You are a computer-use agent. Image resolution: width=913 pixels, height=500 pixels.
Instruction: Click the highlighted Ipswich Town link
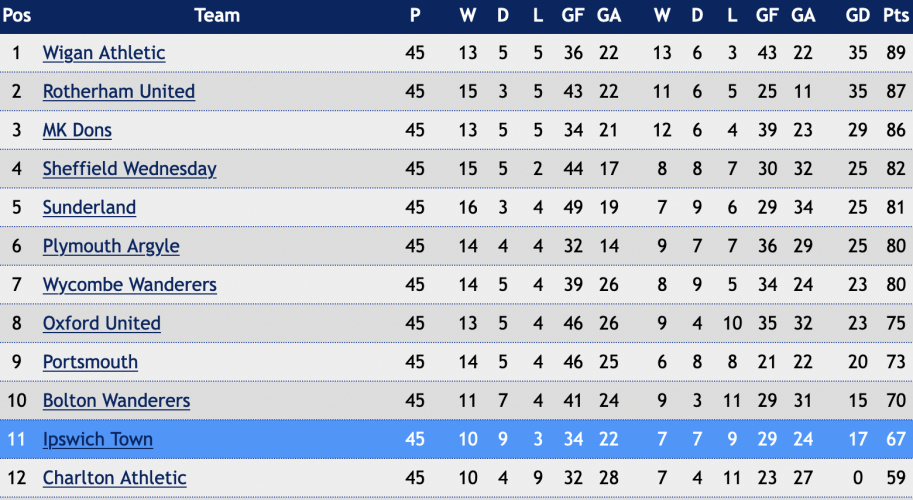98,439
